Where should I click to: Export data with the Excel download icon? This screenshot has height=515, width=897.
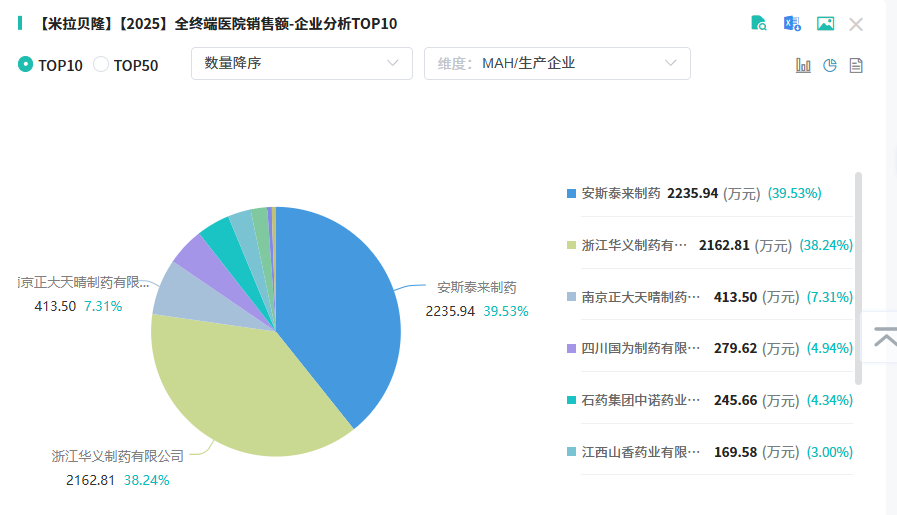point(792,24)
